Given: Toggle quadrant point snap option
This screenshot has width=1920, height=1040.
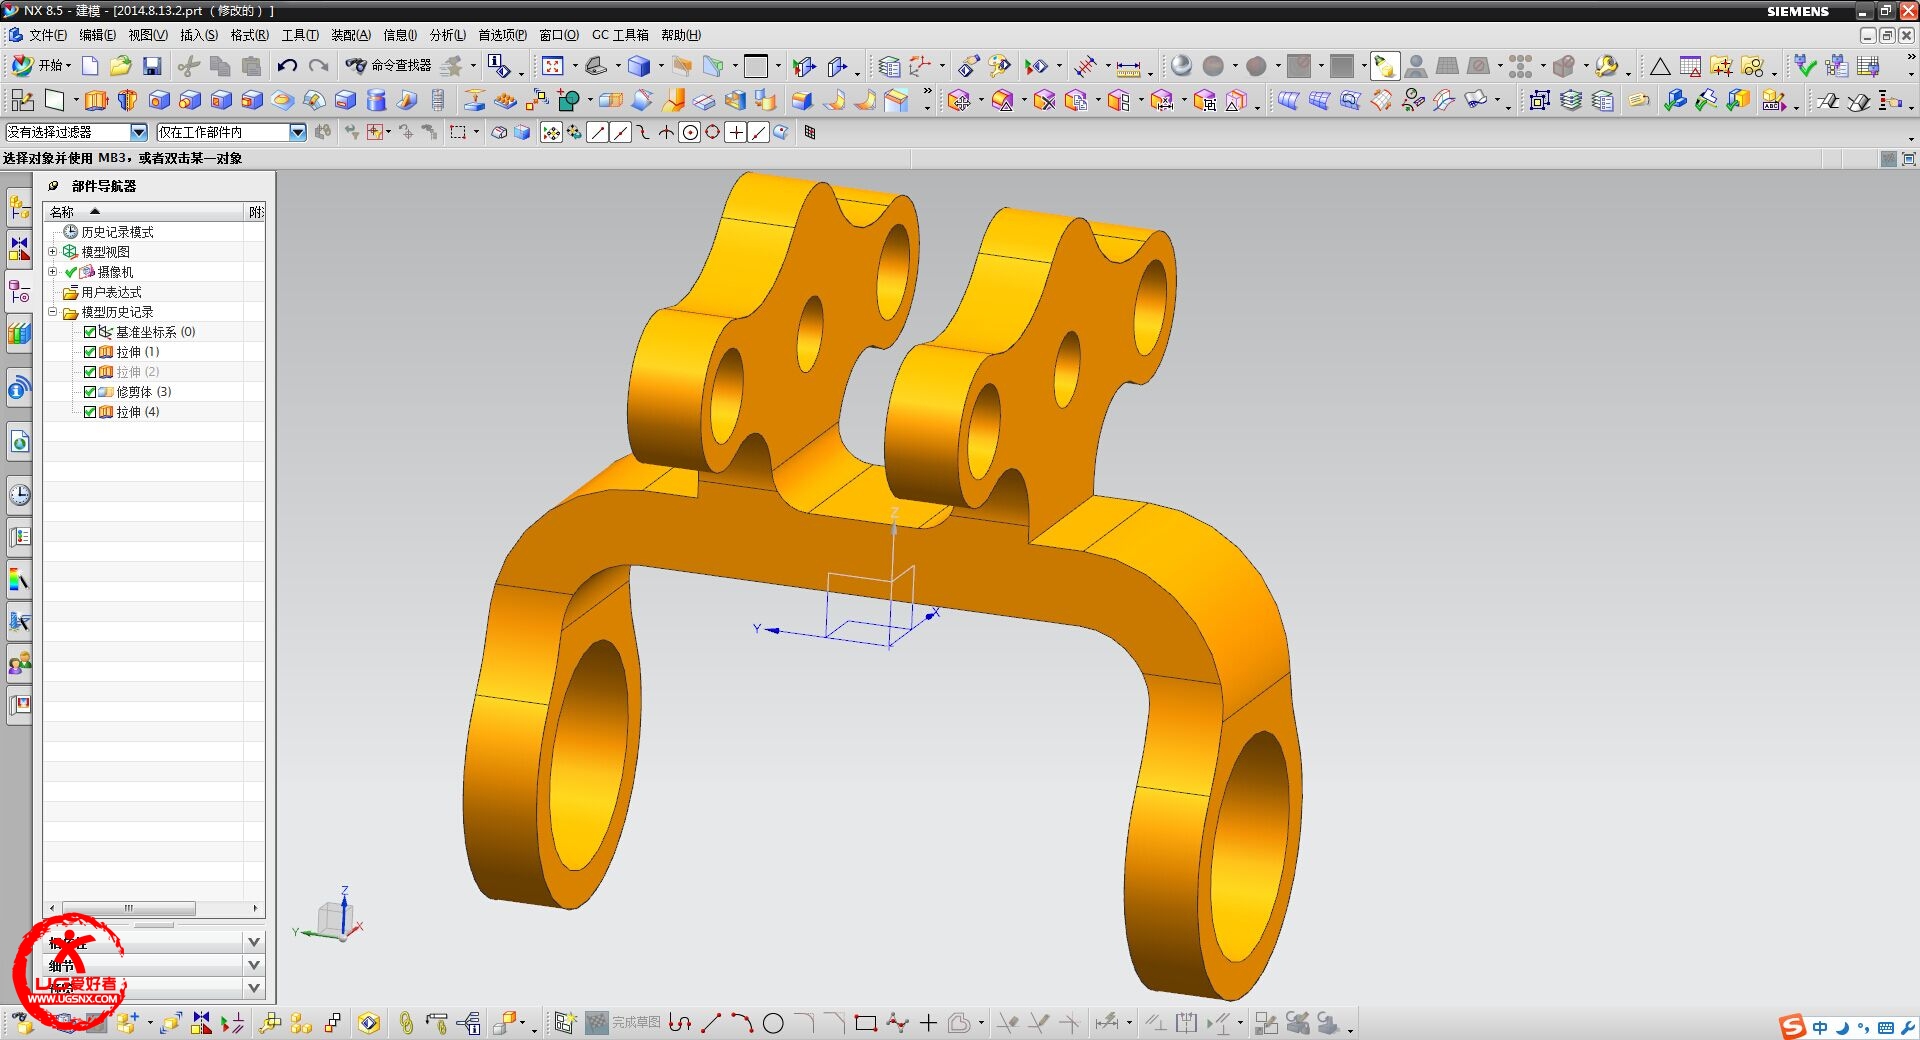Looking at the screenshot, I should 712,132.
